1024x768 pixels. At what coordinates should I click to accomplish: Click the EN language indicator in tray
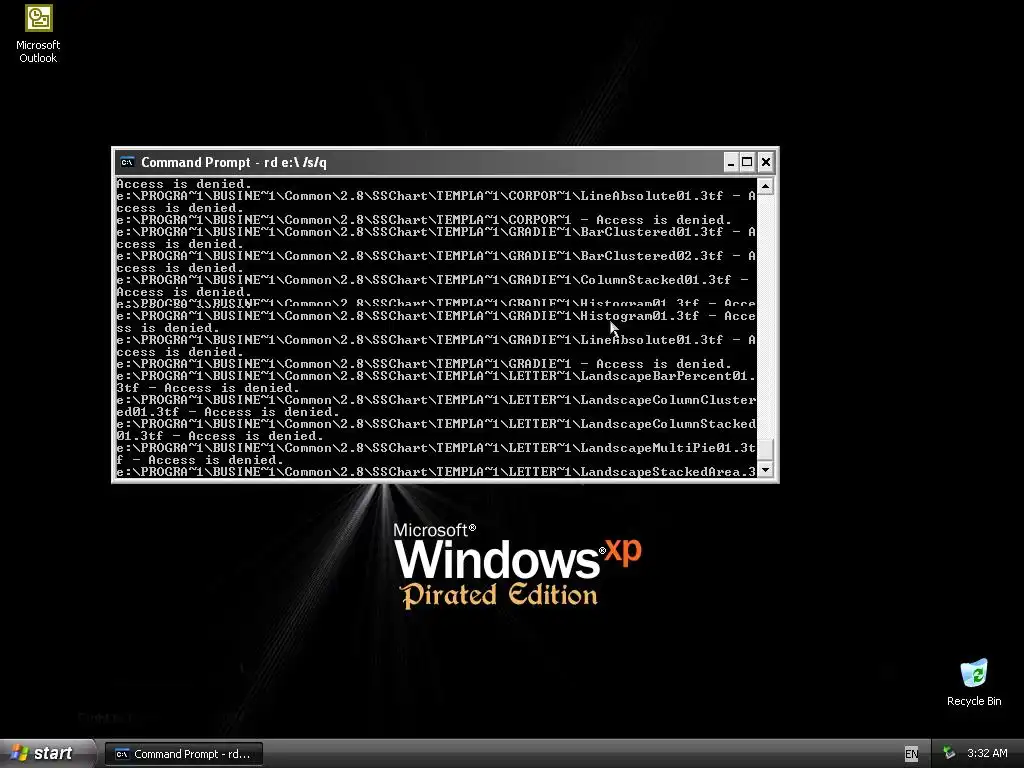coord(912,754)
